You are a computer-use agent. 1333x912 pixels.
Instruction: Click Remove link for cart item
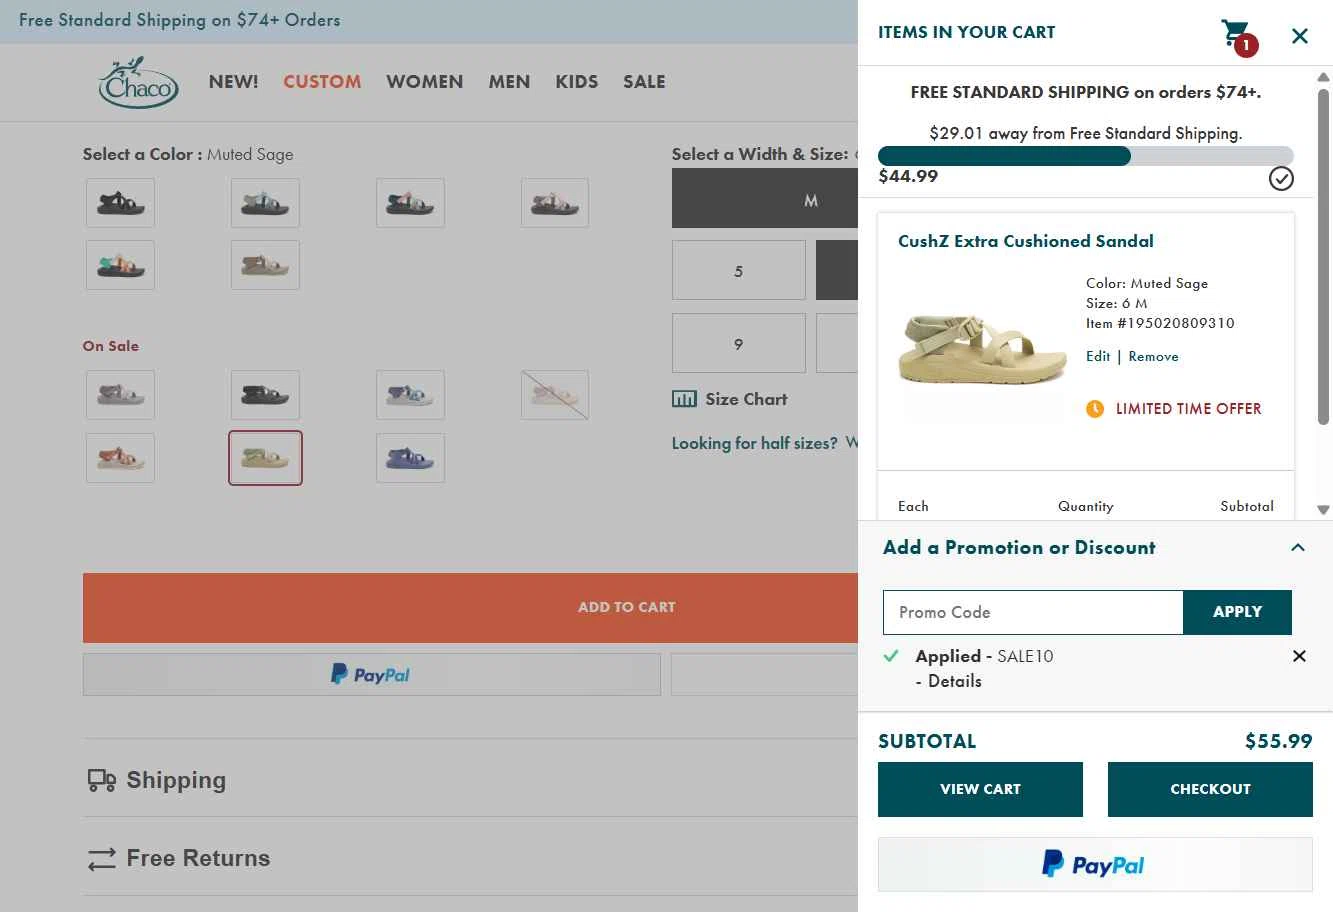[x=1153, y=356]
